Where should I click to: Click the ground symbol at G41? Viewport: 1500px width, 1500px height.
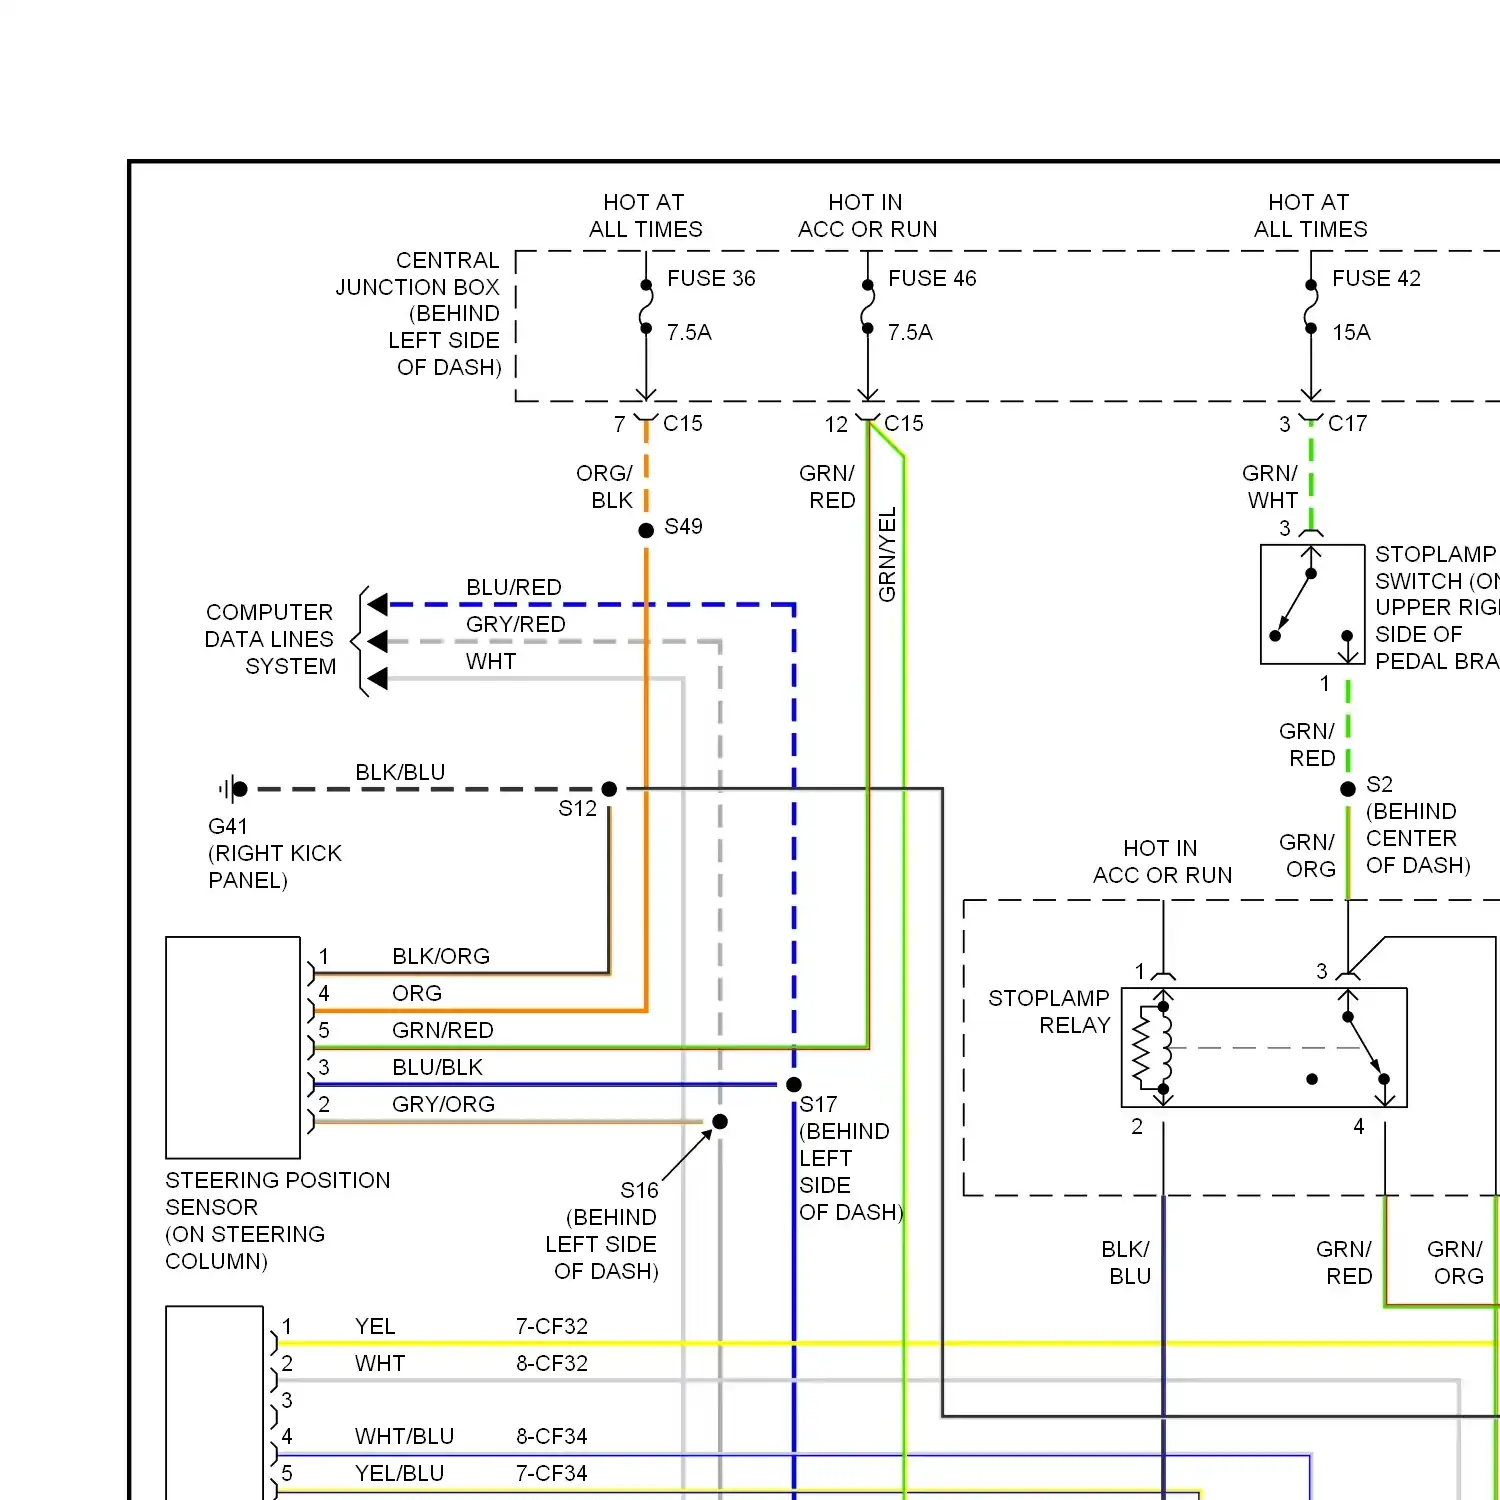coord(233,789)
